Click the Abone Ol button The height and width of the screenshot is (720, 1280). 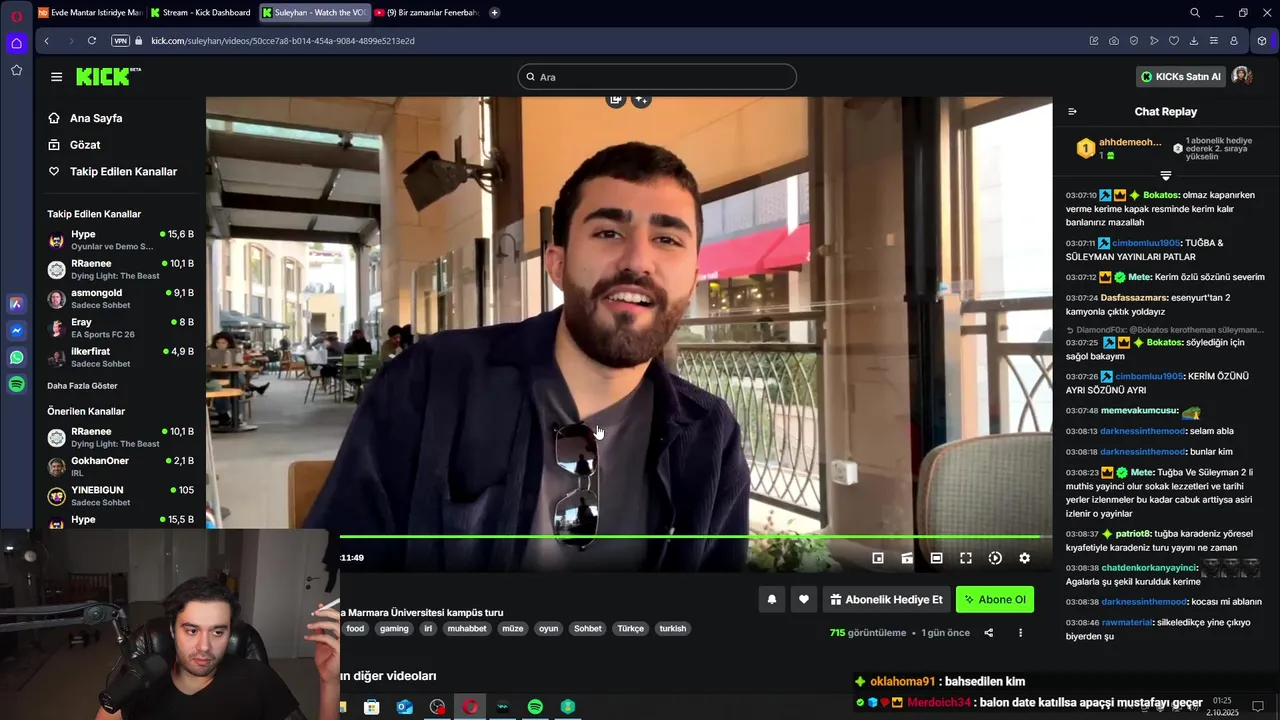[x=995, y=600]
